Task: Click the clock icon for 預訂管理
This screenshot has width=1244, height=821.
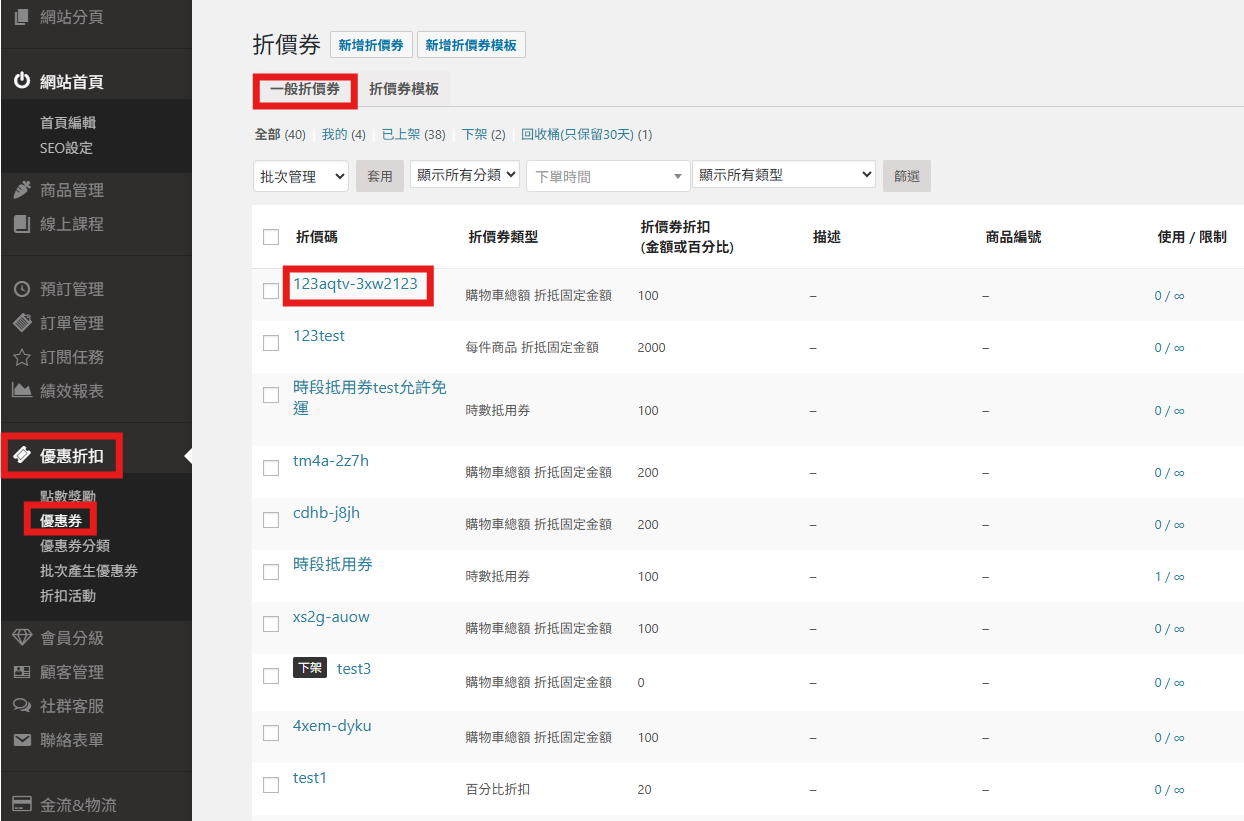Action: coord(22,289)
